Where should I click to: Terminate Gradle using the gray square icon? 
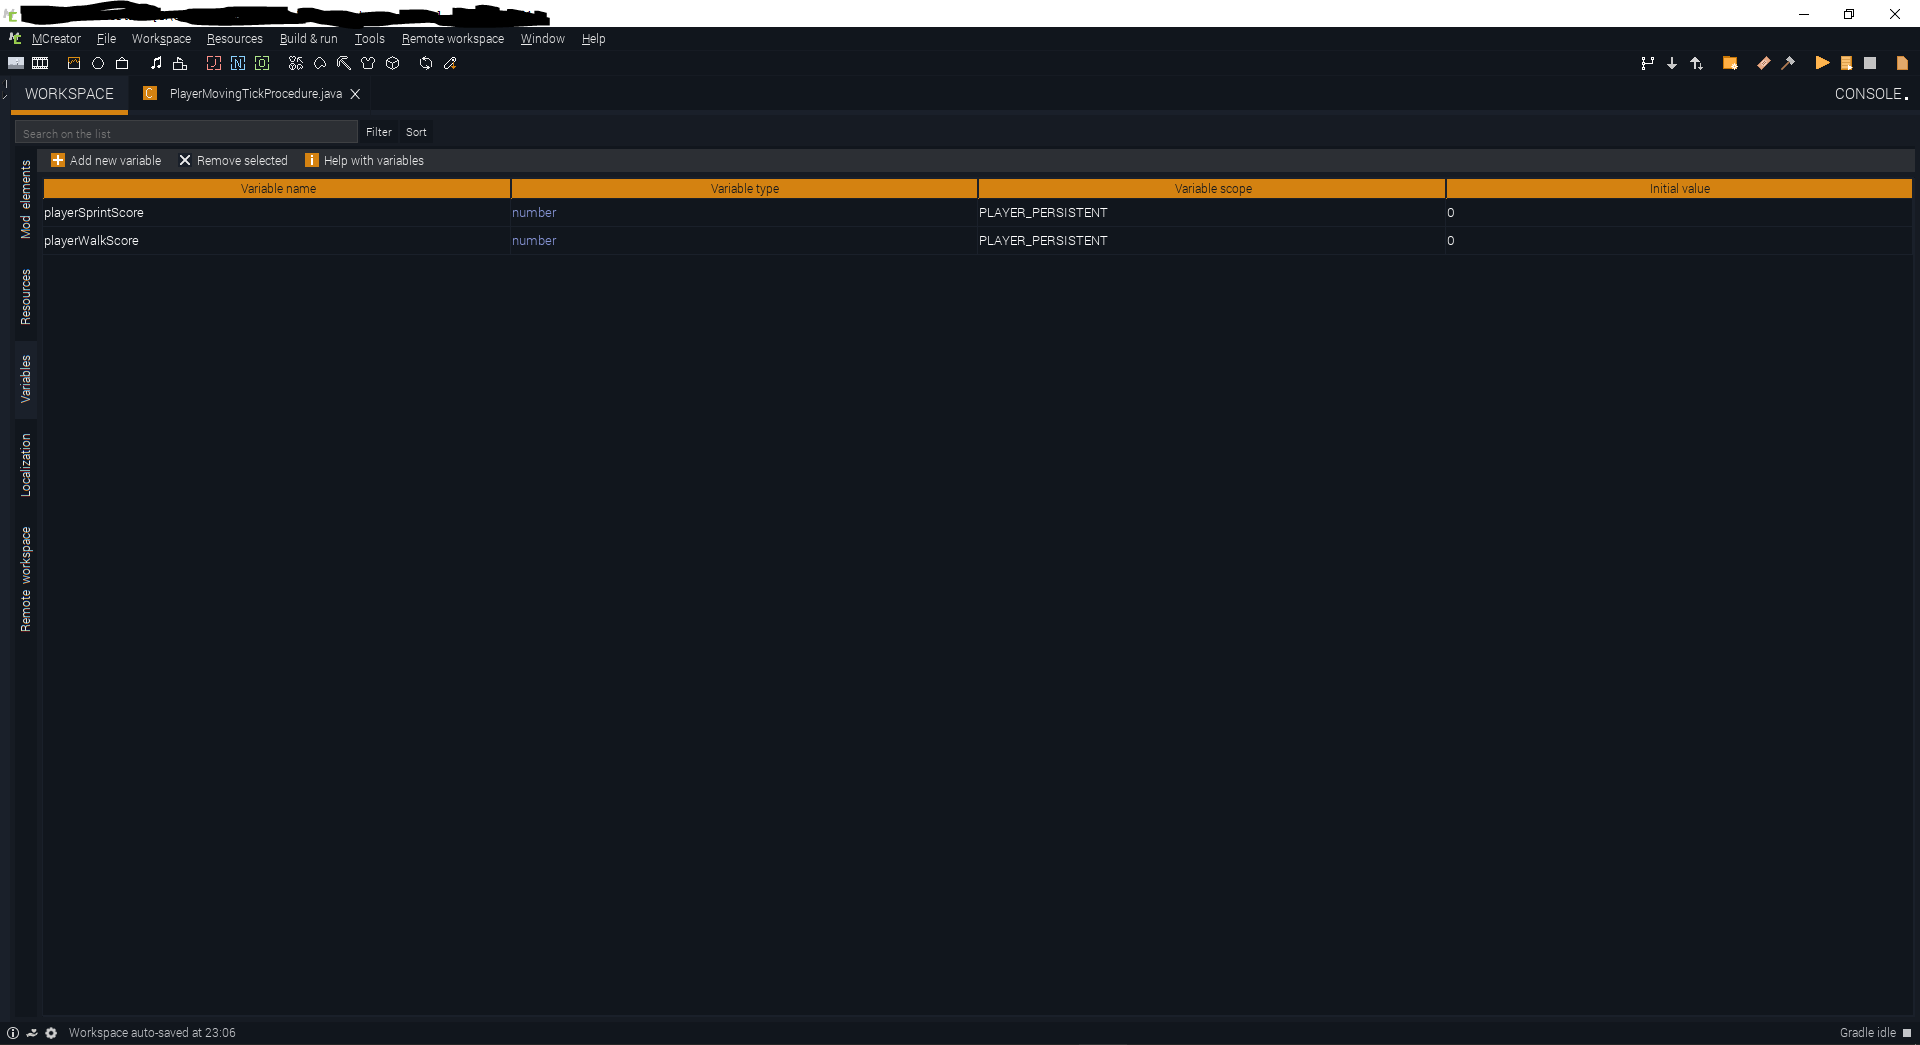(x=1871, y=63)
